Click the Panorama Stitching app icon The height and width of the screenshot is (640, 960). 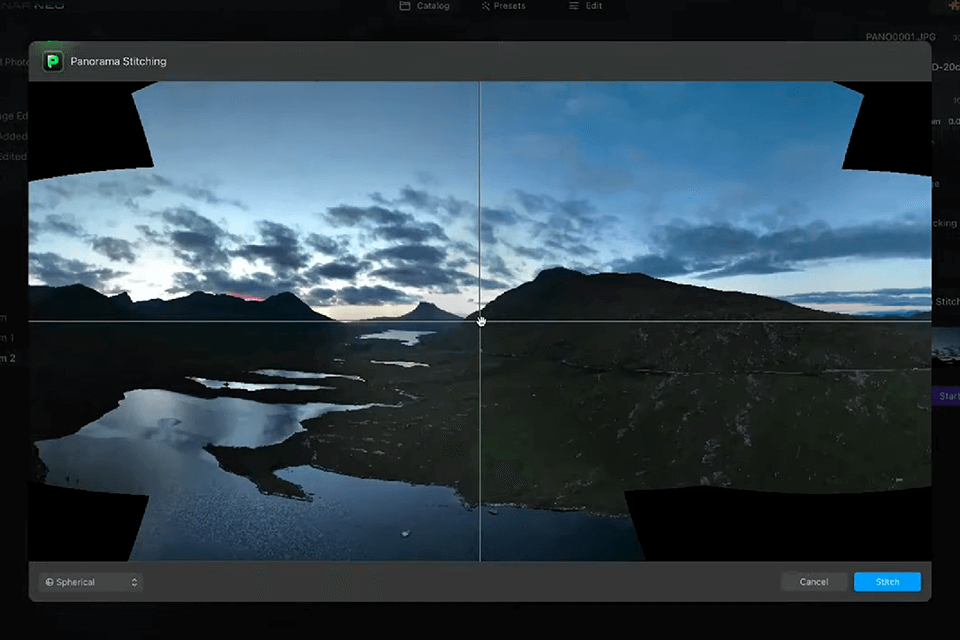(x=53, y=61)
